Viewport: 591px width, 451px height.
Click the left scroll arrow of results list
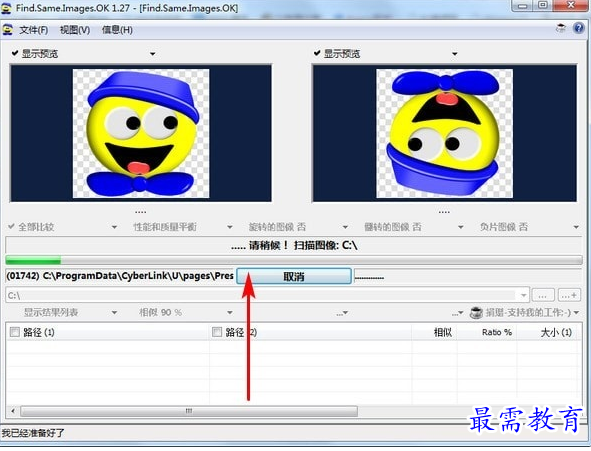(13, 411)
